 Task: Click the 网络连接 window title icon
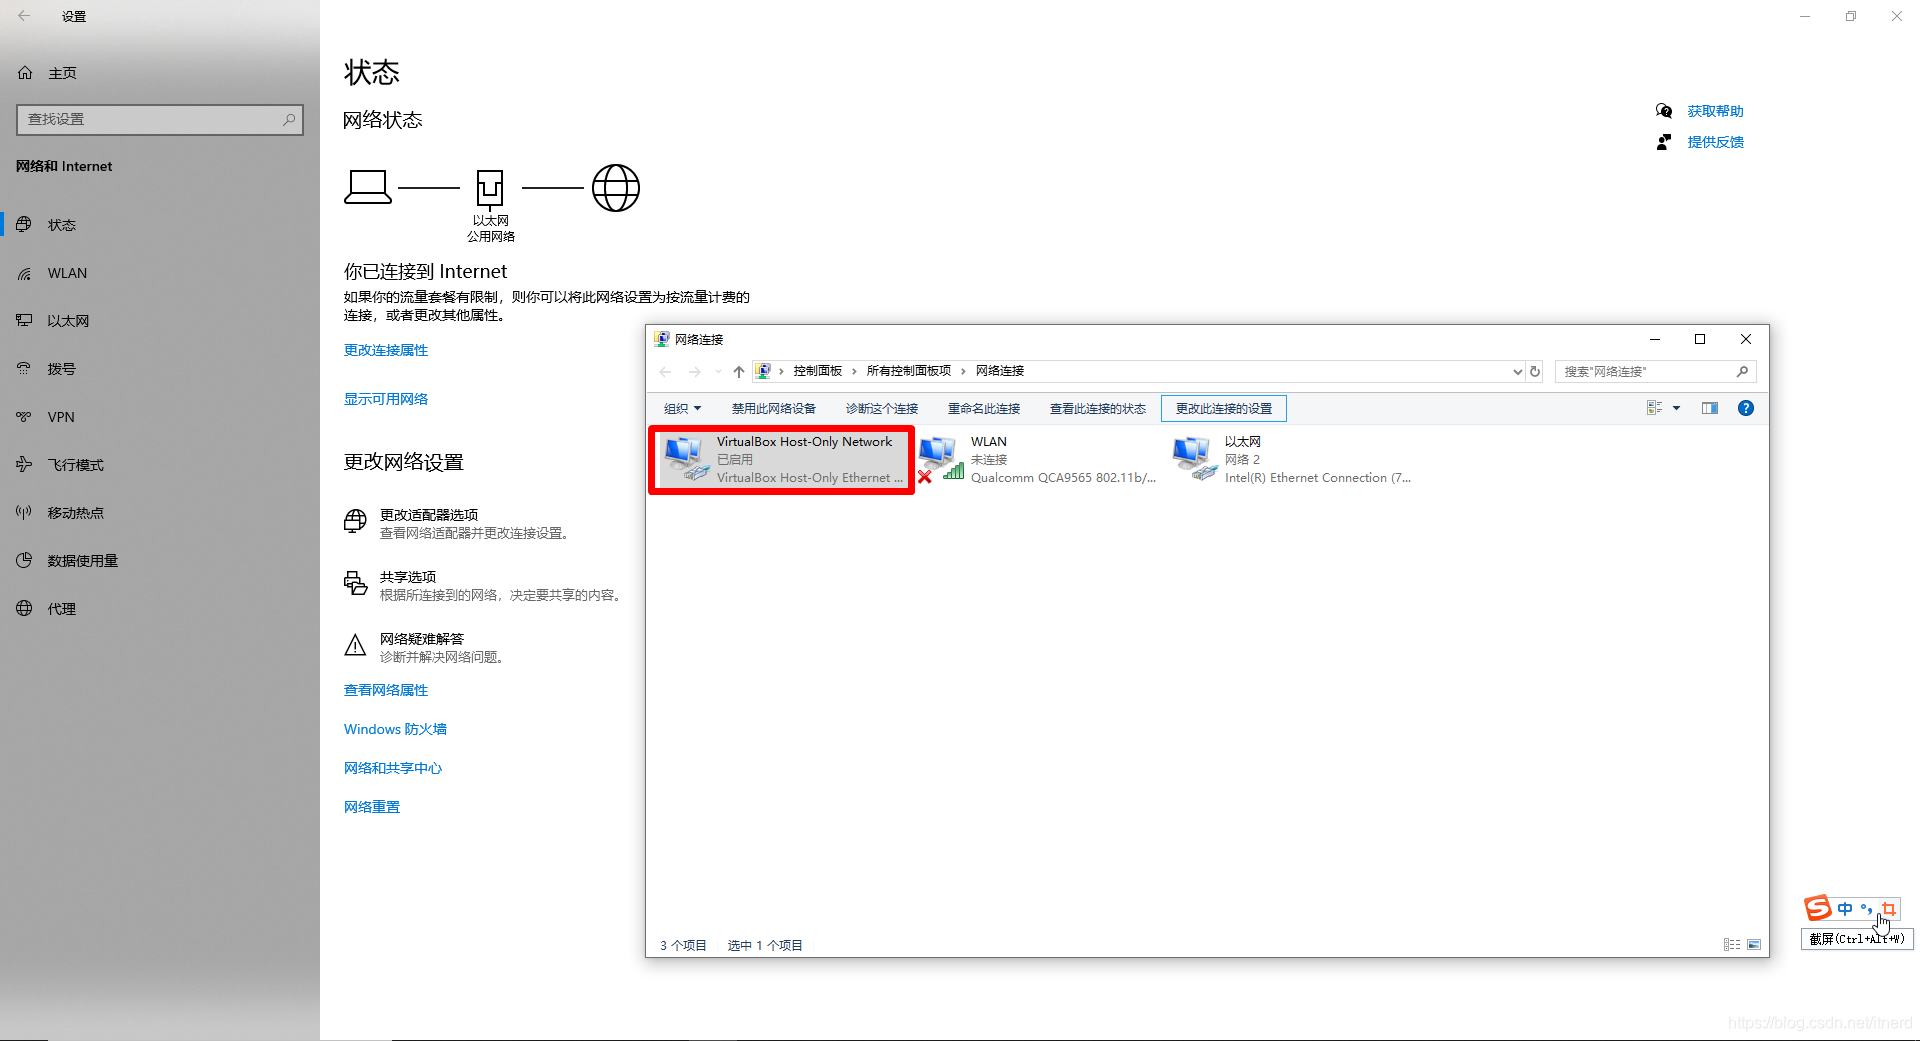[662, 339]
